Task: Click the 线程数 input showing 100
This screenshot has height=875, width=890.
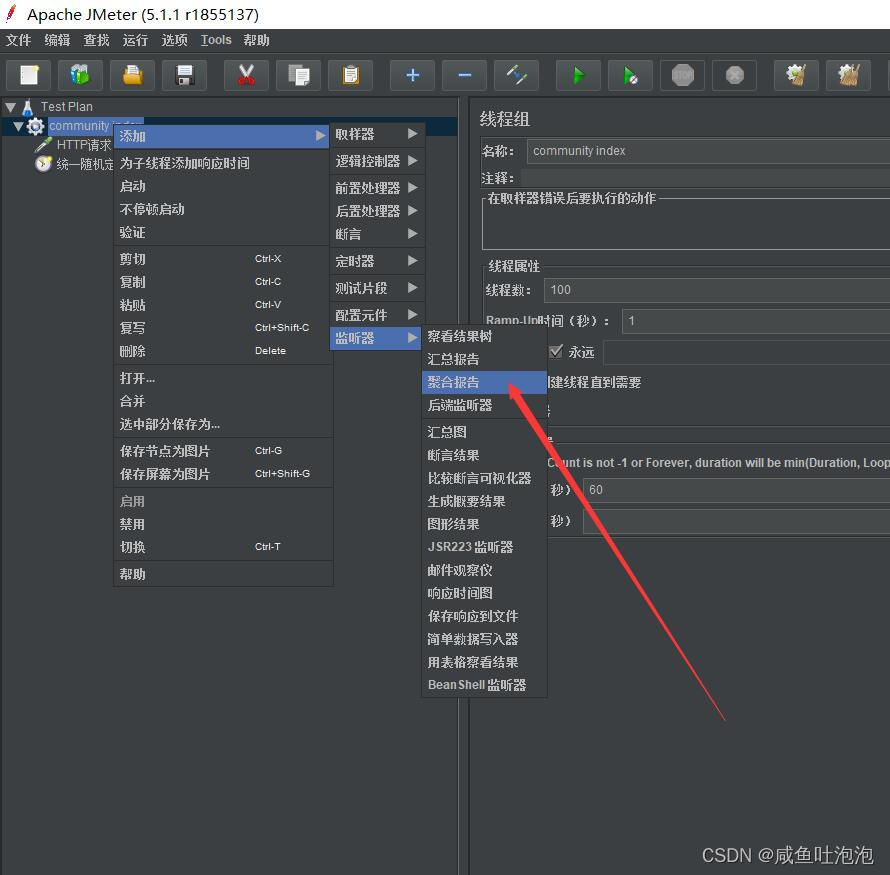Action: (x=716, y=290)
